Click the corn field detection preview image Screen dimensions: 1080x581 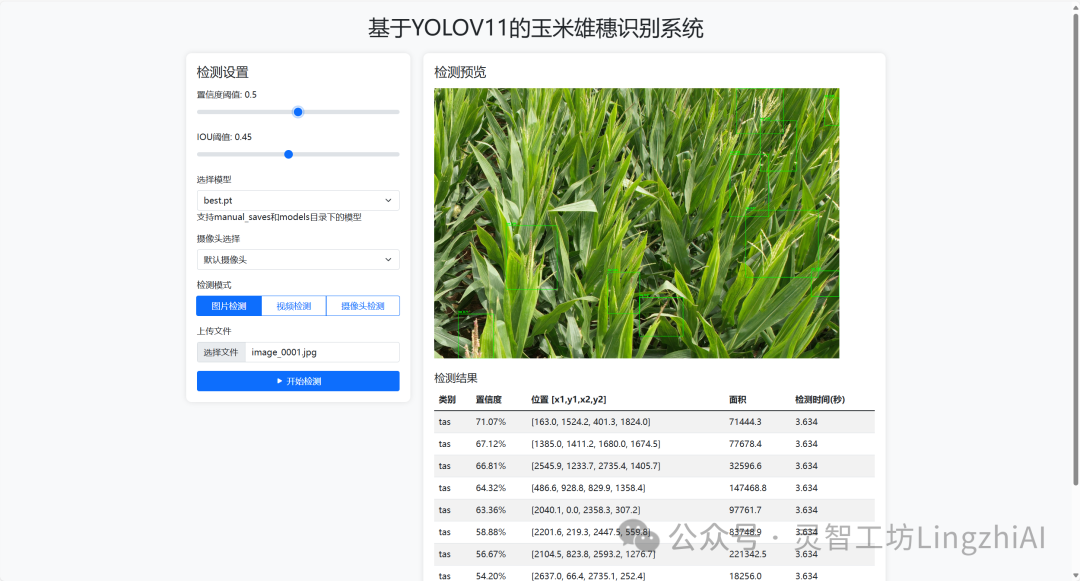[636, 223]
